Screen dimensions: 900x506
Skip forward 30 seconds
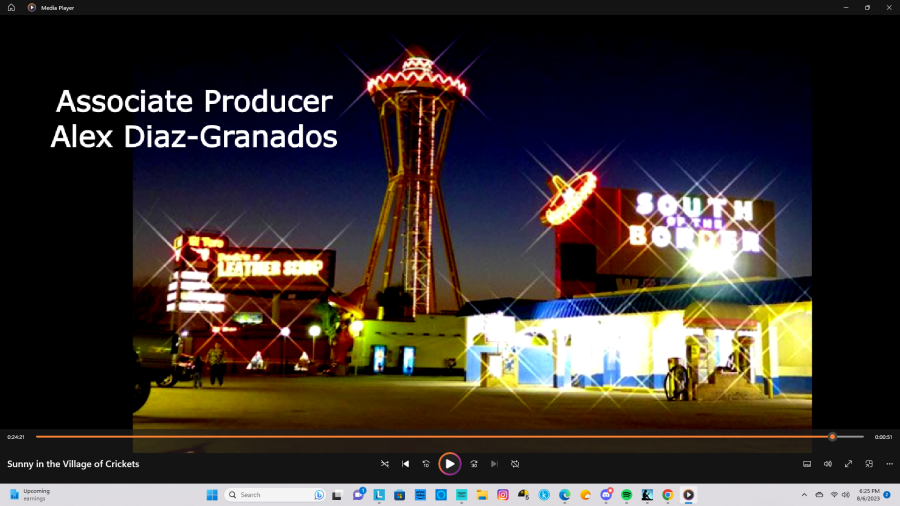(x=473, y=464)
